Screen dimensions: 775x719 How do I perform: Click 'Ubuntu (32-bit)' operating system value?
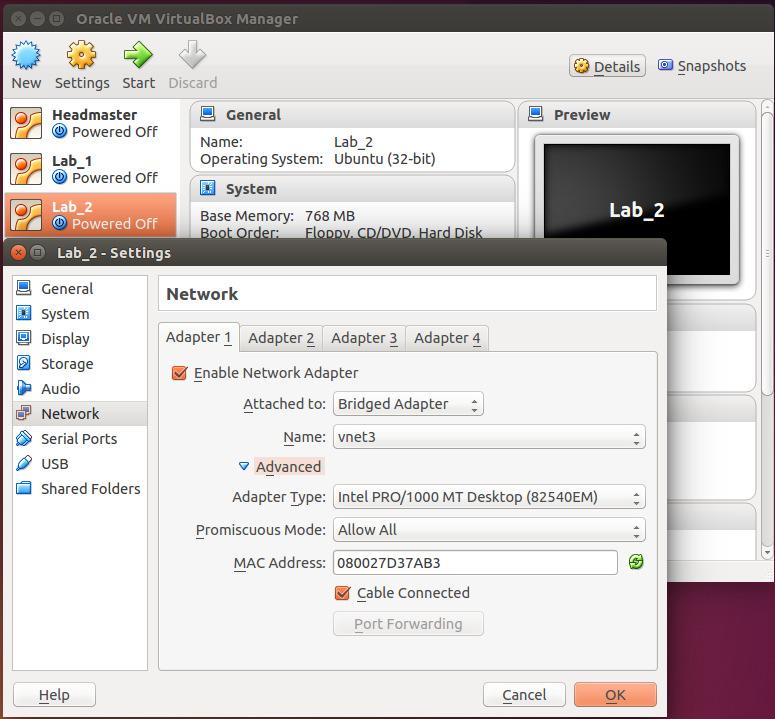click(385, 159)
